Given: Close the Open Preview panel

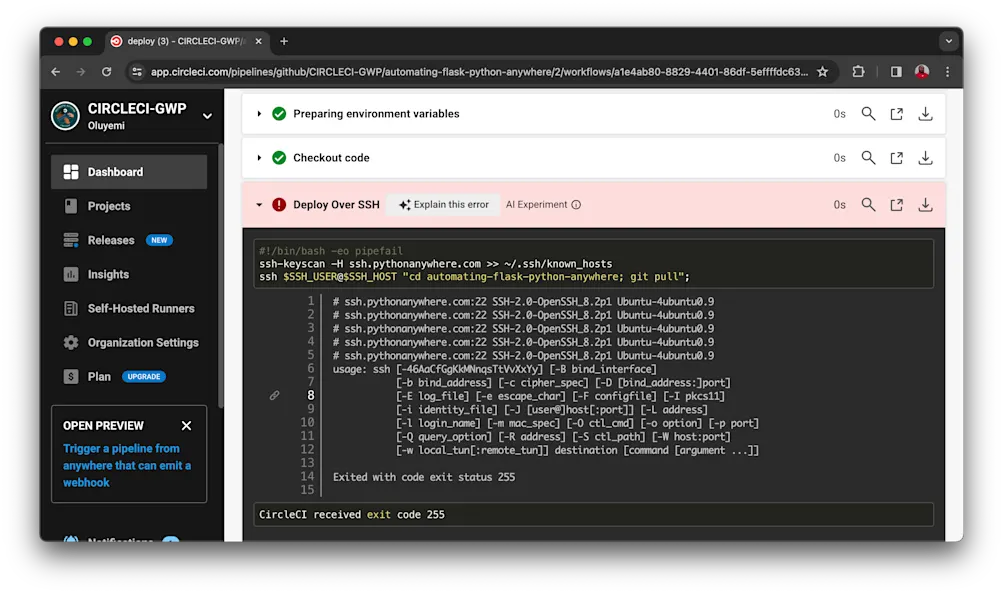Looking at the screenshot, I should (186, 425).
